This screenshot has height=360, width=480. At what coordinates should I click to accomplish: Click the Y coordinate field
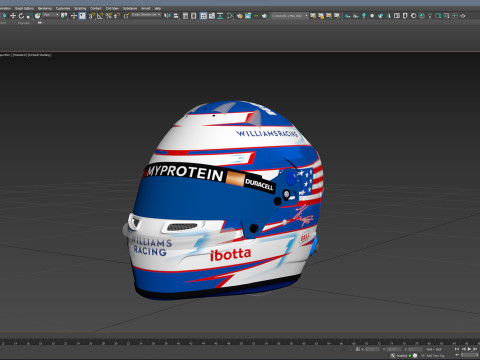(x=394, y=349)
